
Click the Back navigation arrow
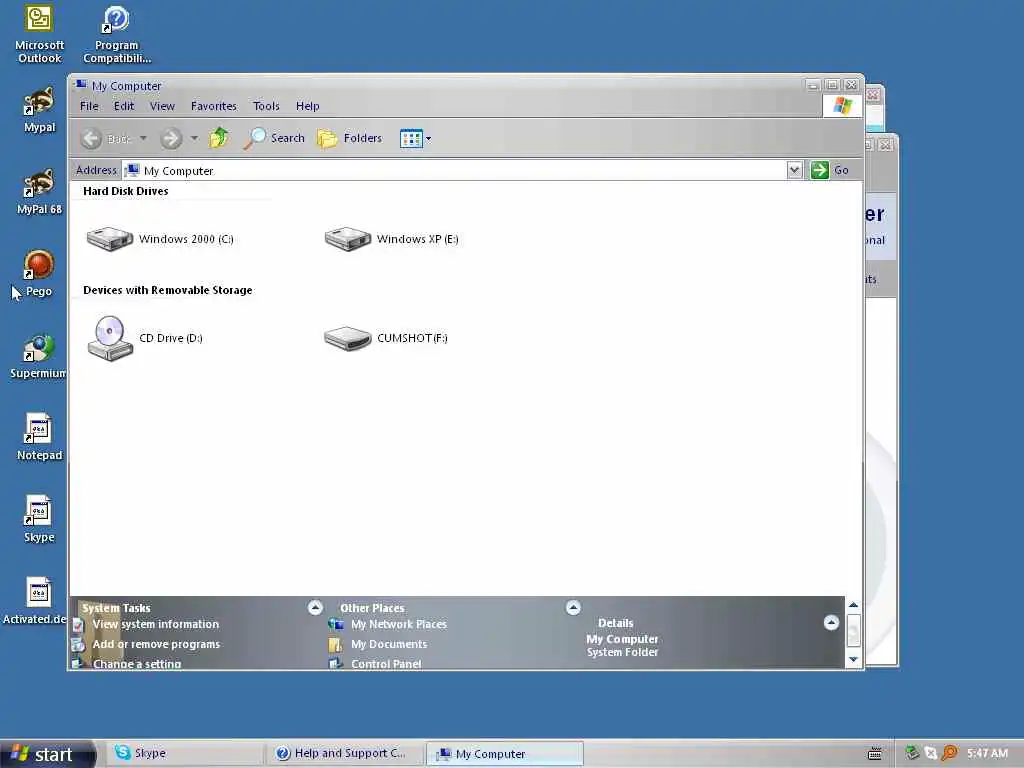[x=91, y=138]
